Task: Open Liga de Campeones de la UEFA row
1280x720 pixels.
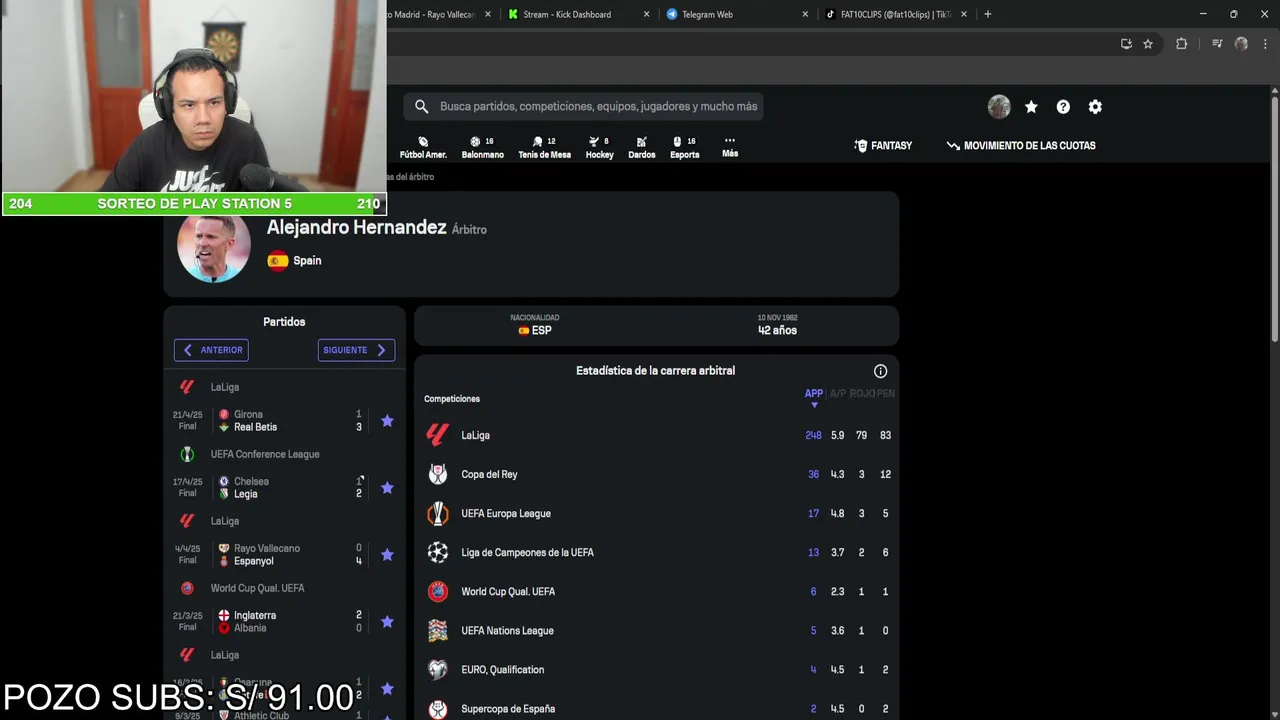Action: point(656,552)
